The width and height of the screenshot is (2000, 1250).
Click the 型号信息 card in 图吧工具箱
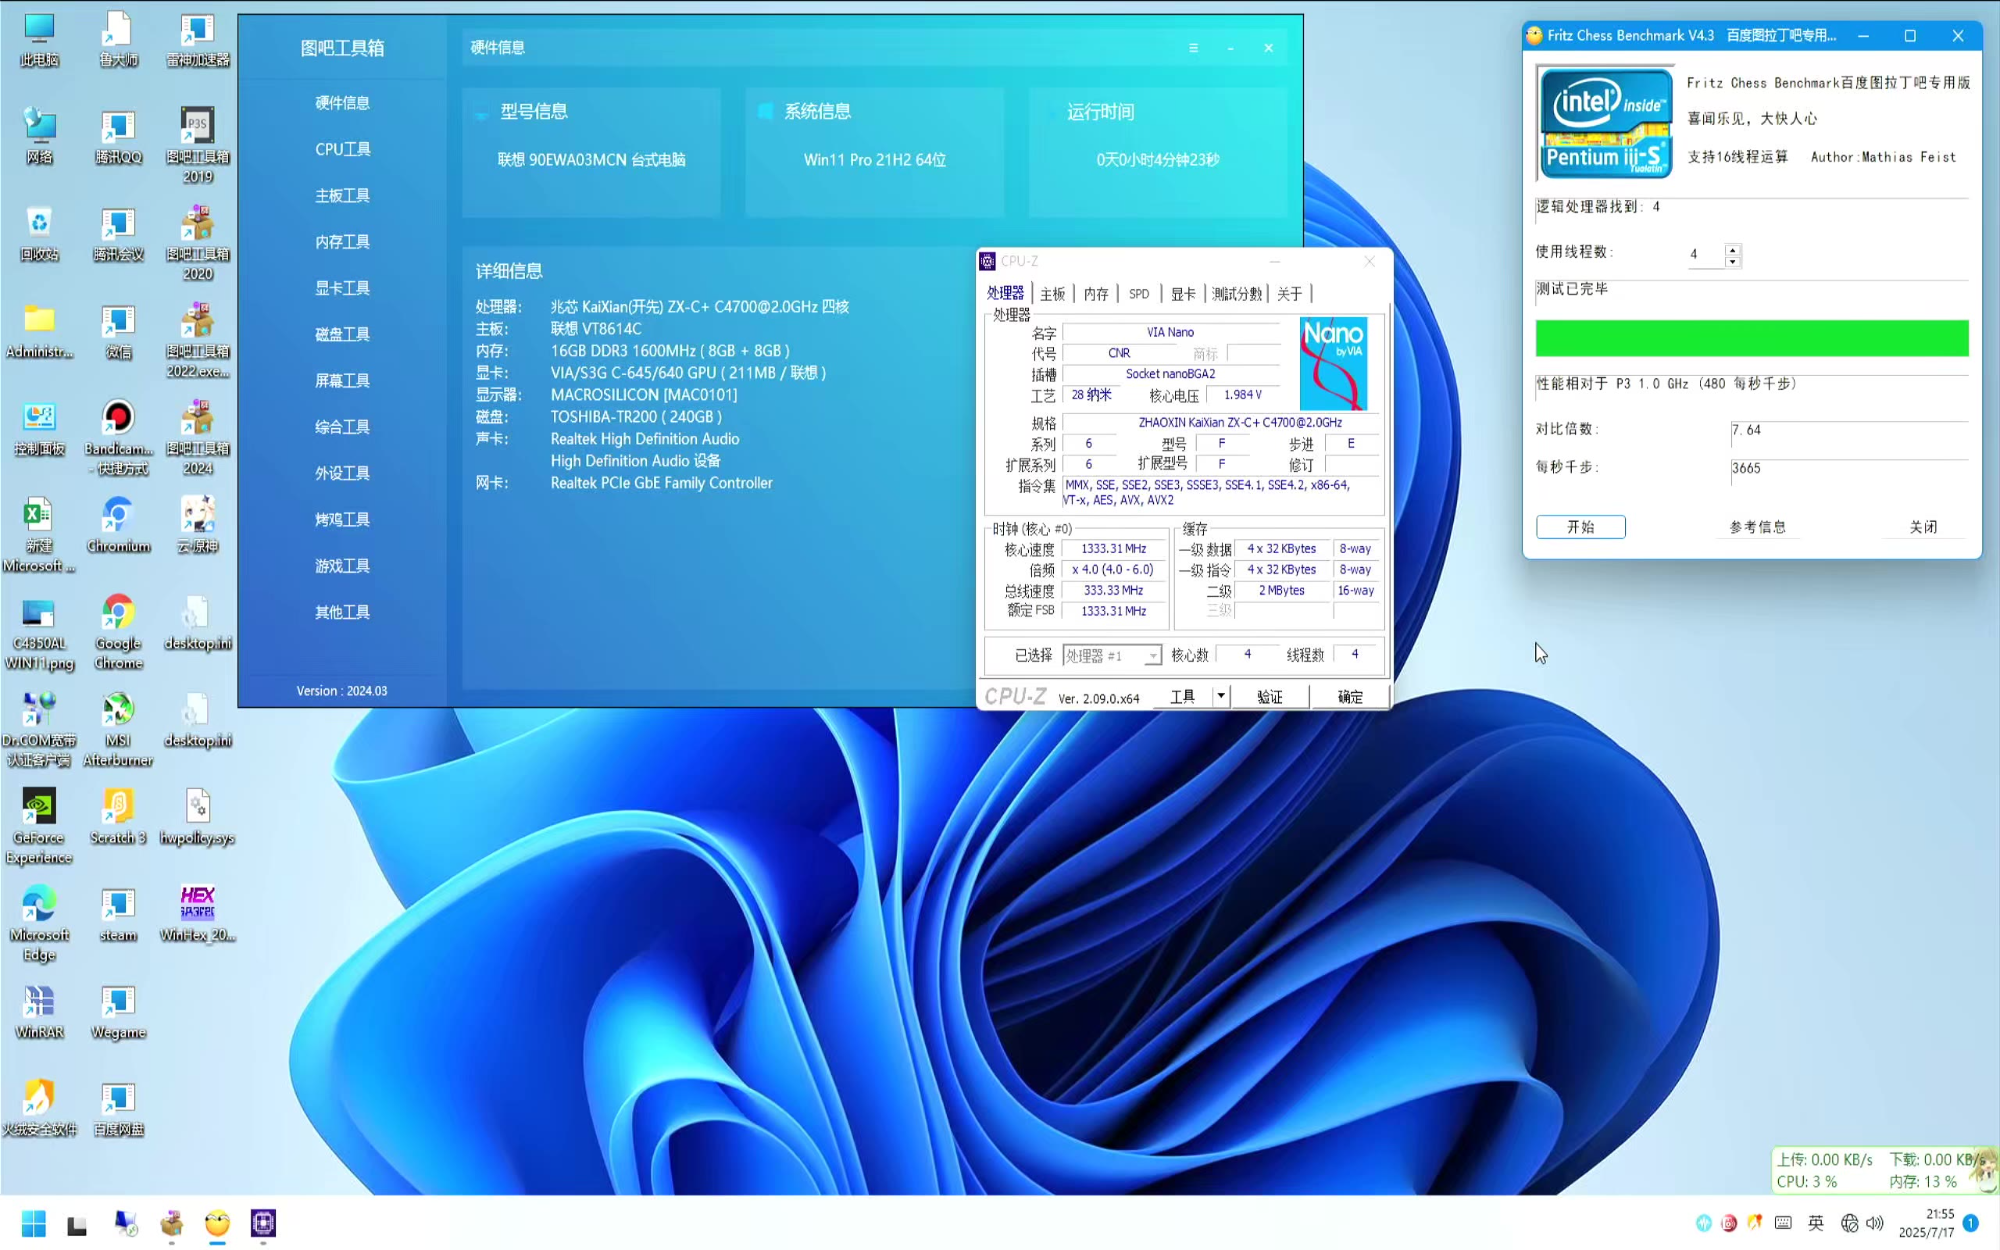(x=591, y=152)
